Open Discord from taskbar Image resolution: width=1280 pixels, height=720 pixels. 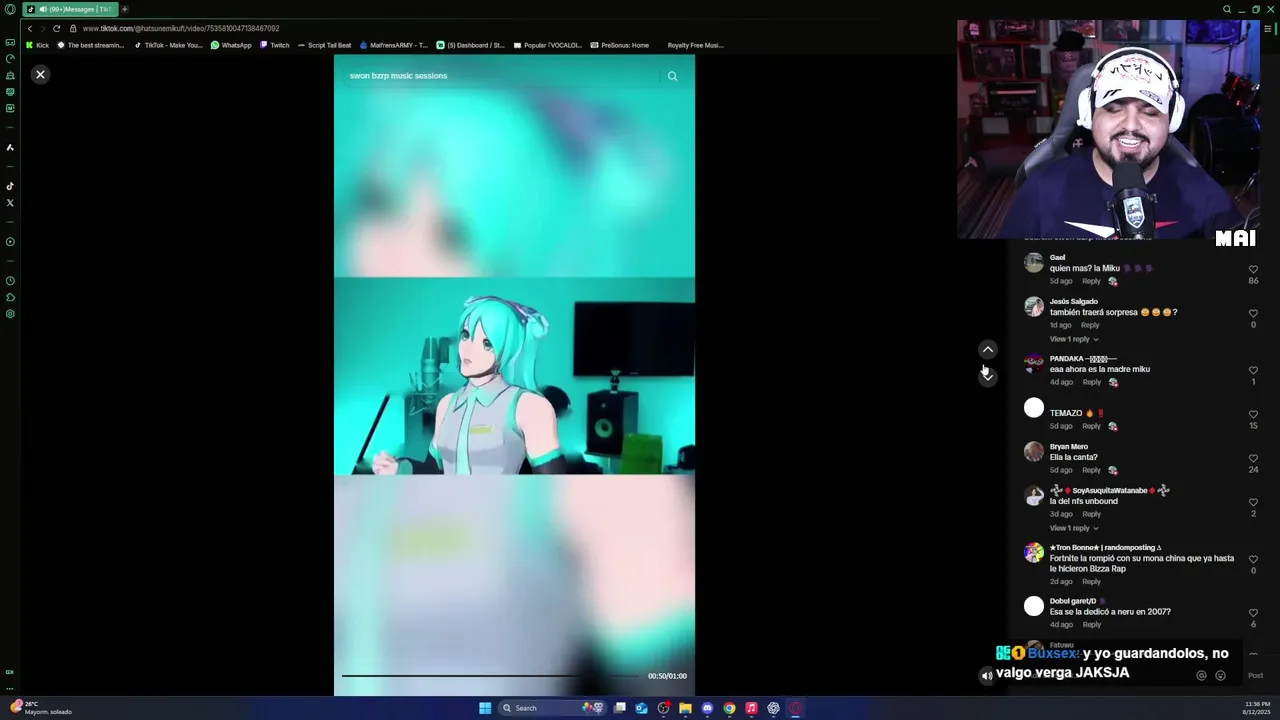coord(707,708)
